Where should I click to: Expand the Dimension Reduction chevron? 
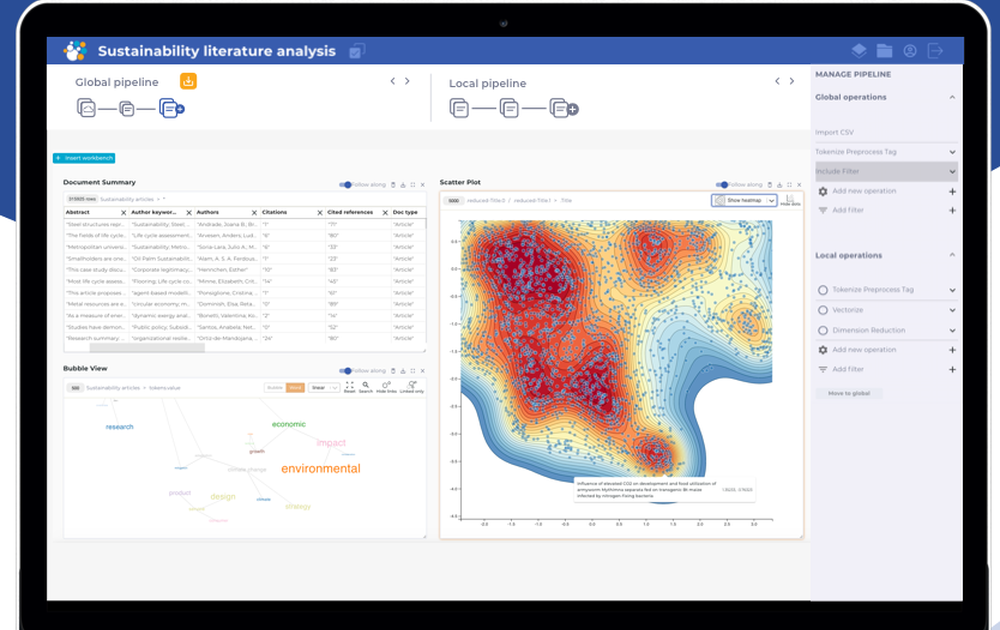tap(952, 330)
